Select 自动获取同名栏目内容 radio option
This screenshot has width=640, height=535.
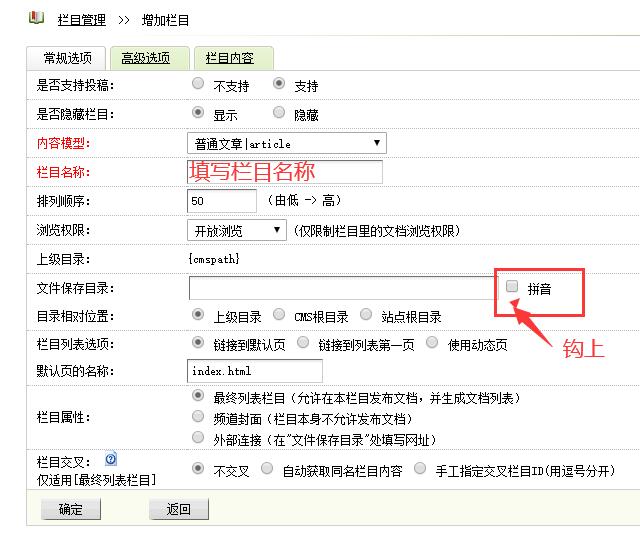267,468
